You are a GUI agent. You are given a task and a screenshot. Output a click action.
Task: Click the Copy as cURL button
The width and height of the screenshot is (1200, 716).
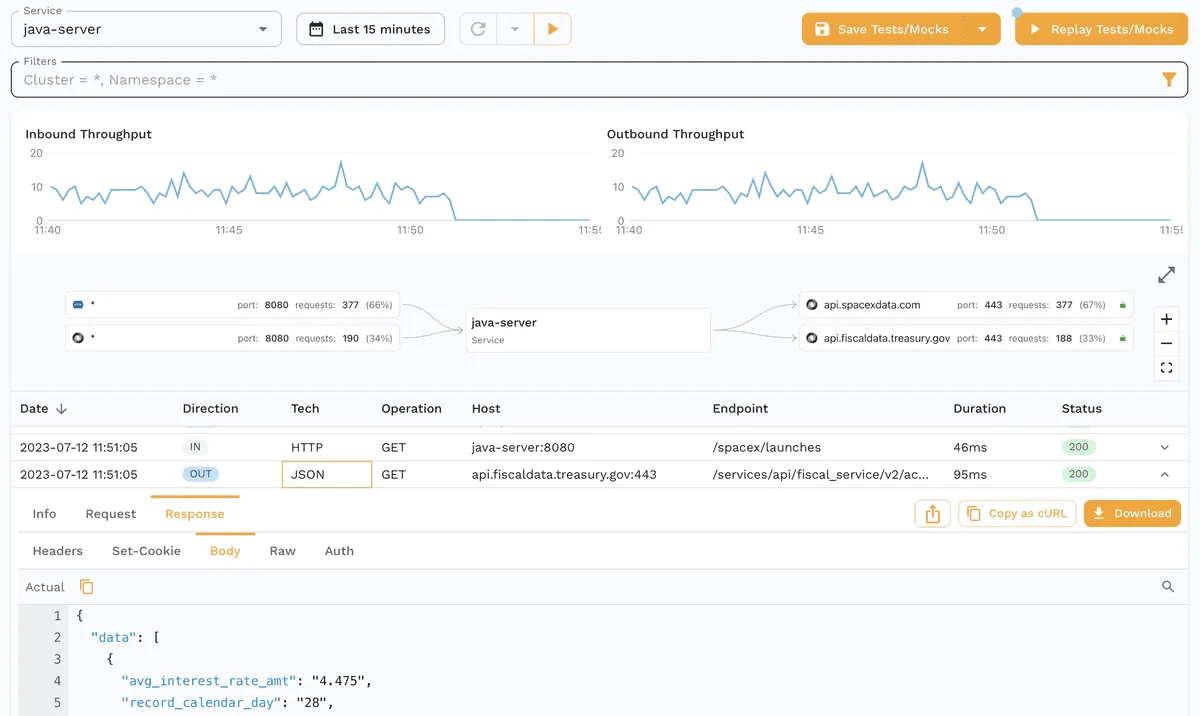1017,513
